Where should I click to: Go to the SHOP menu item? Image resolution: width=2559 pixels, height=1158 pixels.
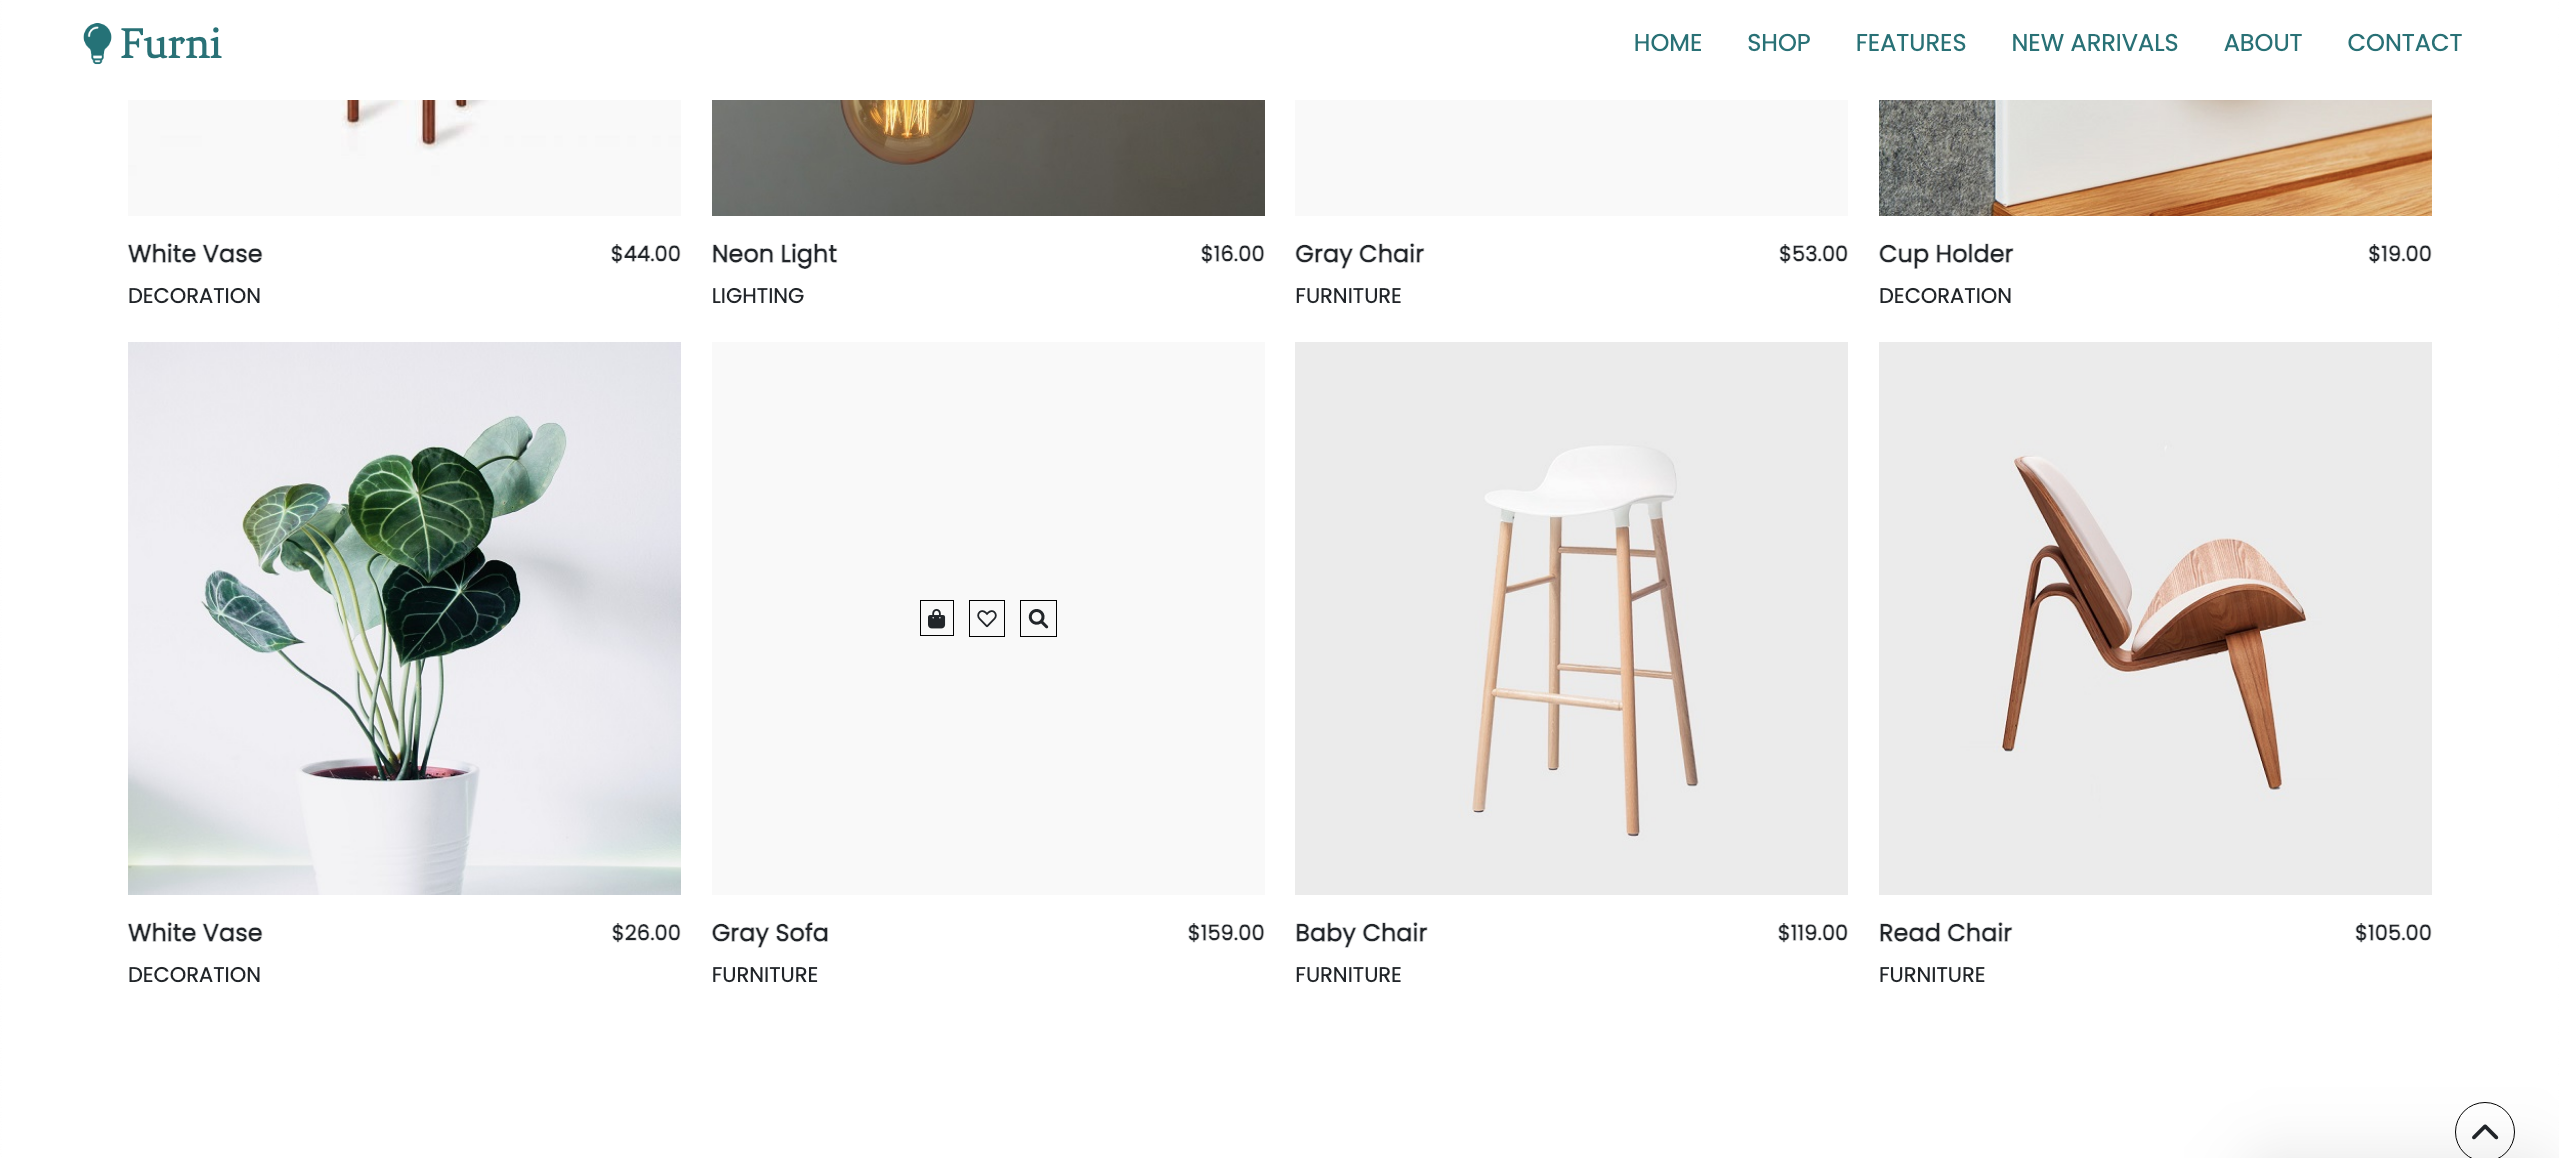[1778, 43]
